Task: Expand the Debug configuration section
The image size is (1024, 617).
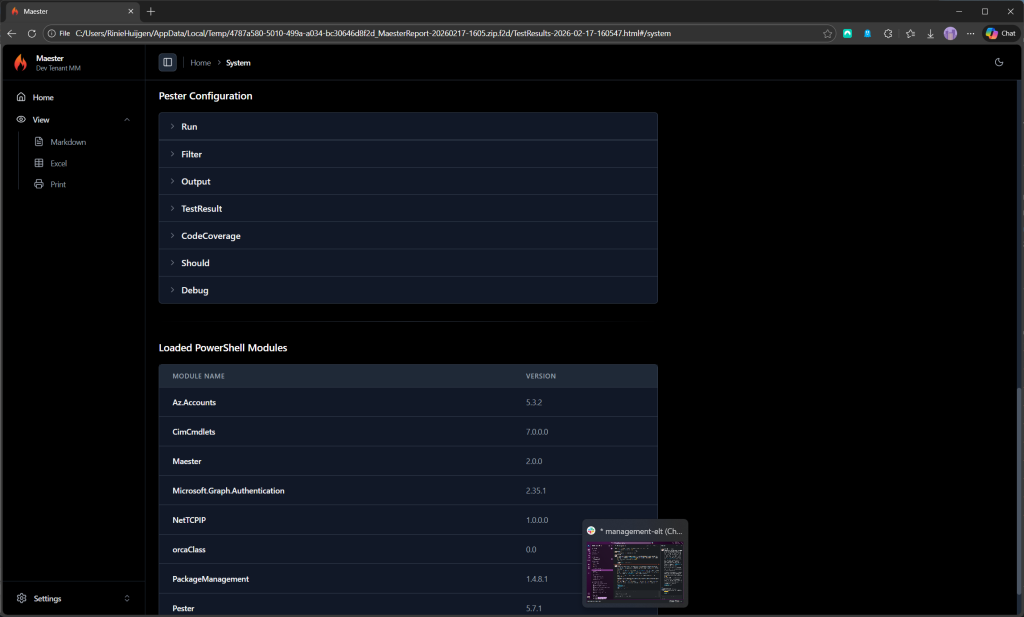Action: pyautogui.click(x=408, y=290)
